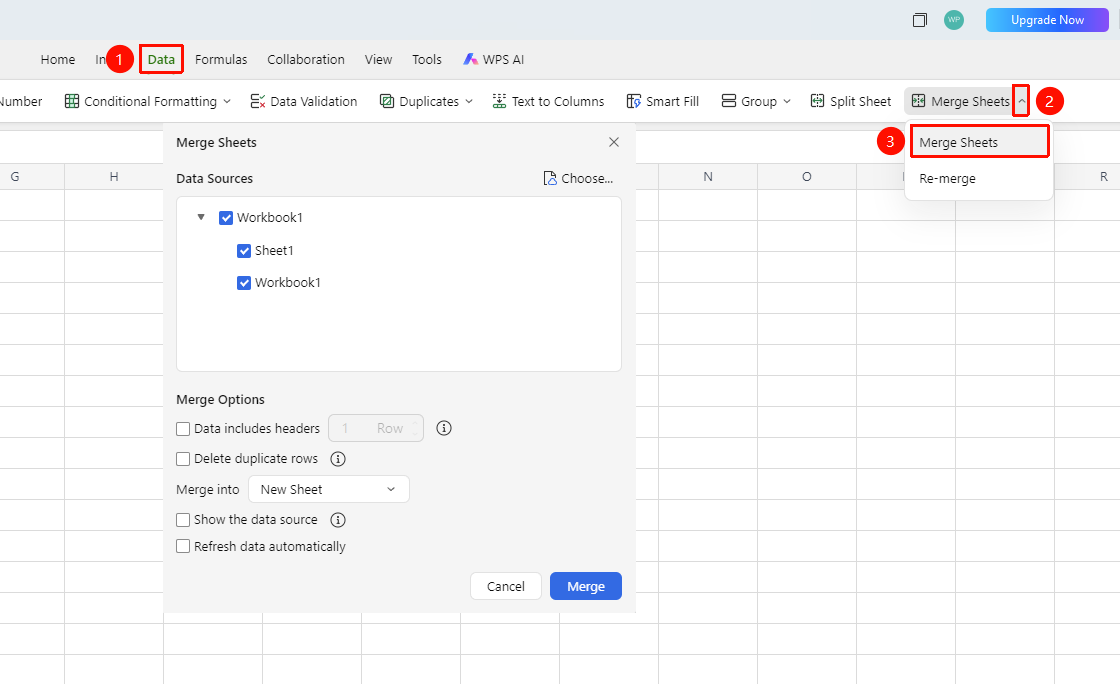Click the restore window icon beside avatar
Image resolution: width=1120 pixels, height=684 pixels.
tap(919, 20)
